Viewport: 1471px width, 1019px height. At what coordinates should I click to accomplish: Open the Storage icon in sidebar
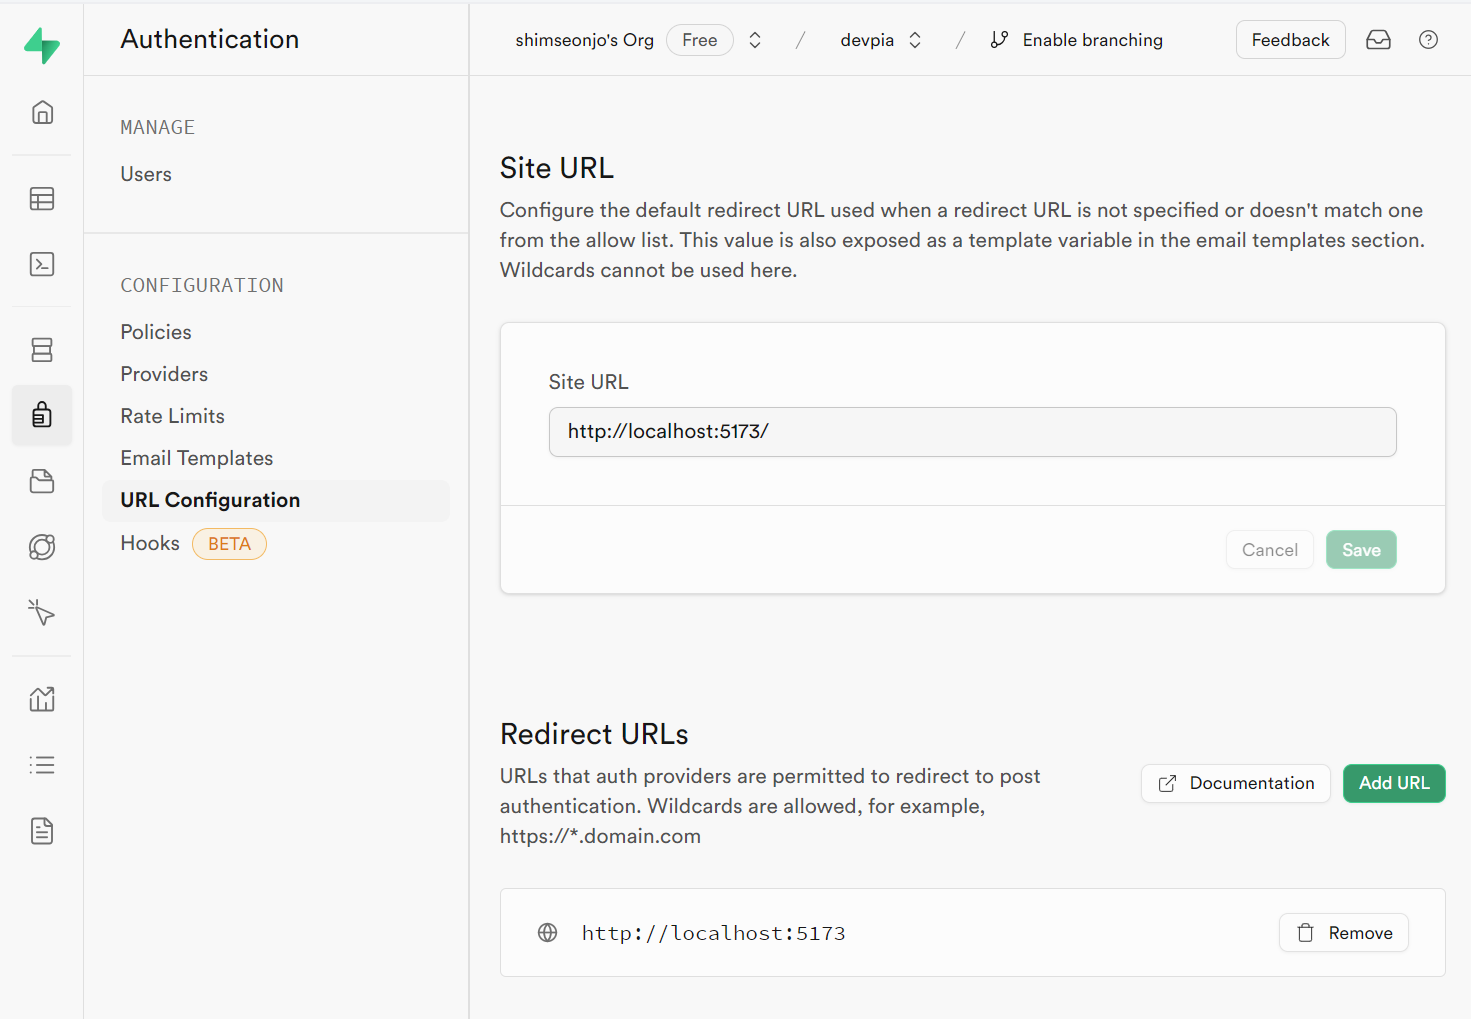[42, 481]
